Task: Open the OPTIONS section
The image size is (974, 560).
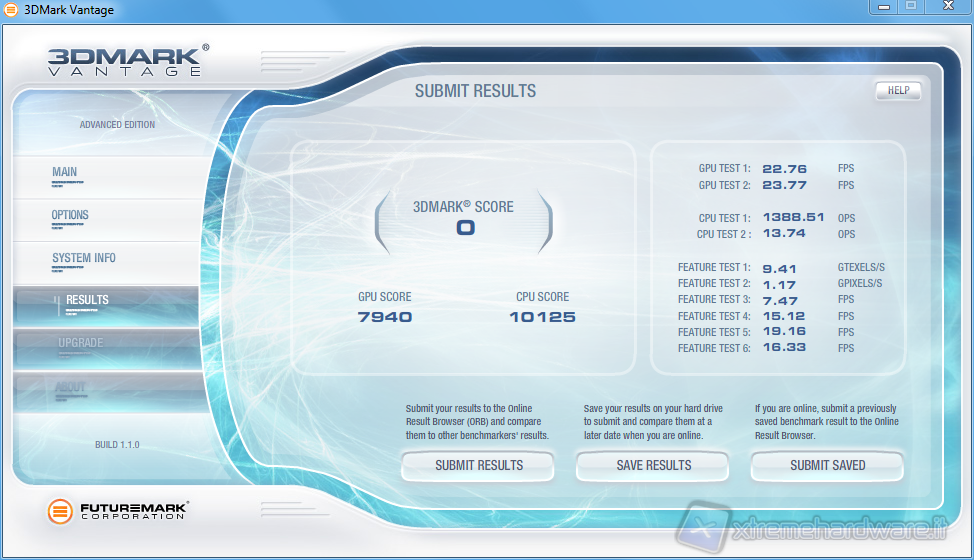Action: click(70, 216)
